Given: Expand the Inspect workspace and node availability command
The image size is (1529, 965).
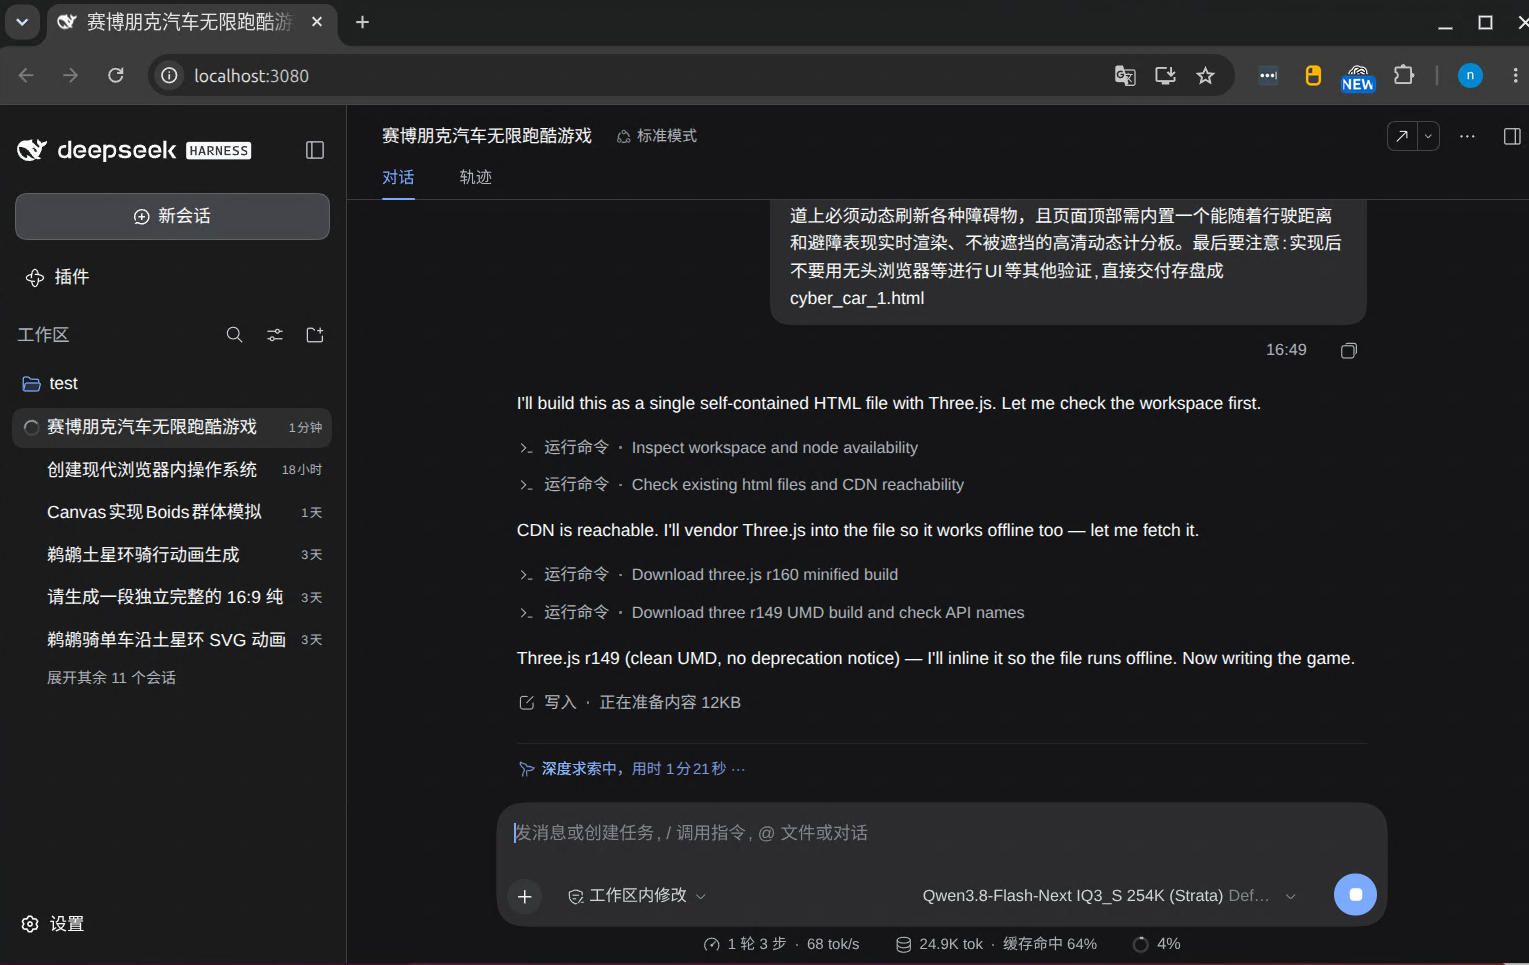Looking at the screenshot, I should [718, 448].
